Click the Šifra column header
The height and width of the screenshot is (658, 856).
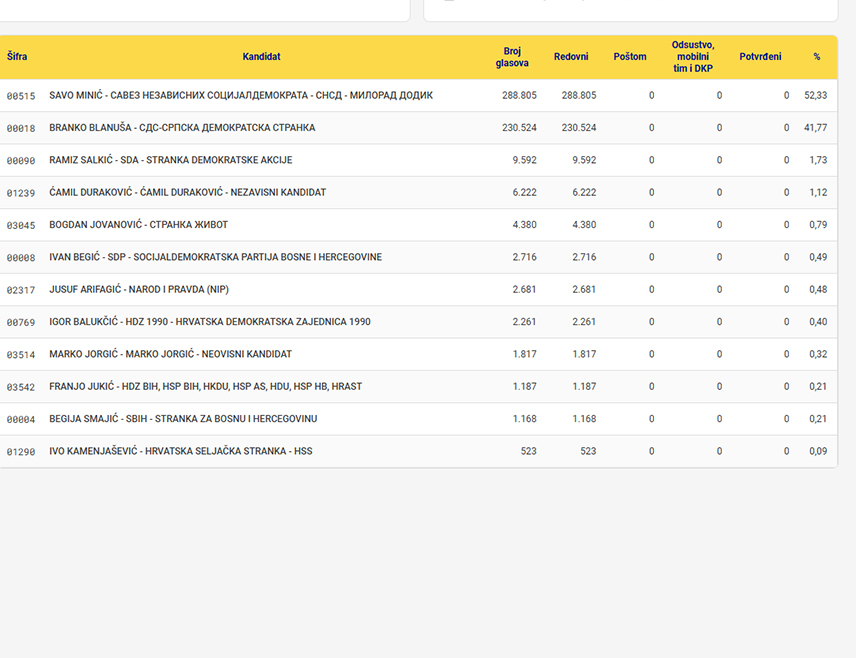click(17, 57)
